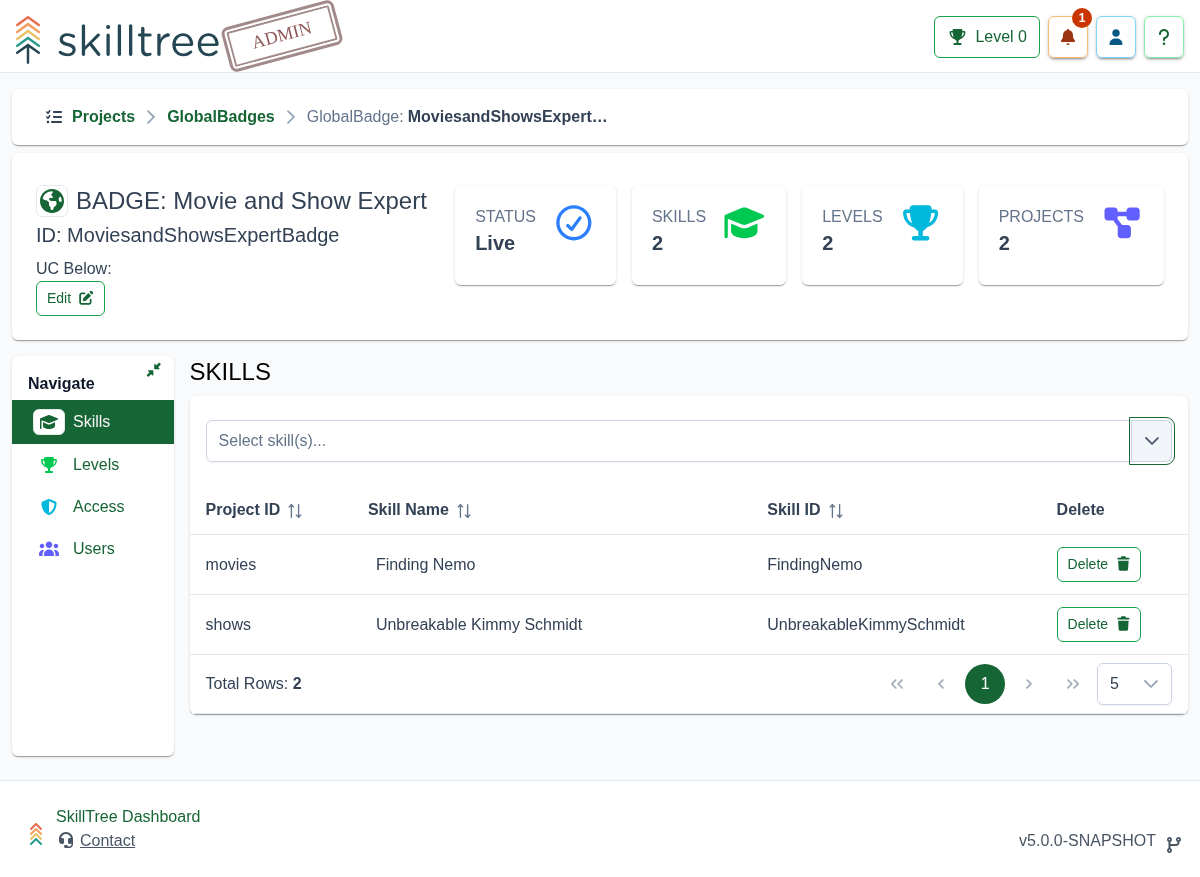The image size is (1200, 877).
Task: Delete the Finding Nemo skill
Action: point(1098,564)
